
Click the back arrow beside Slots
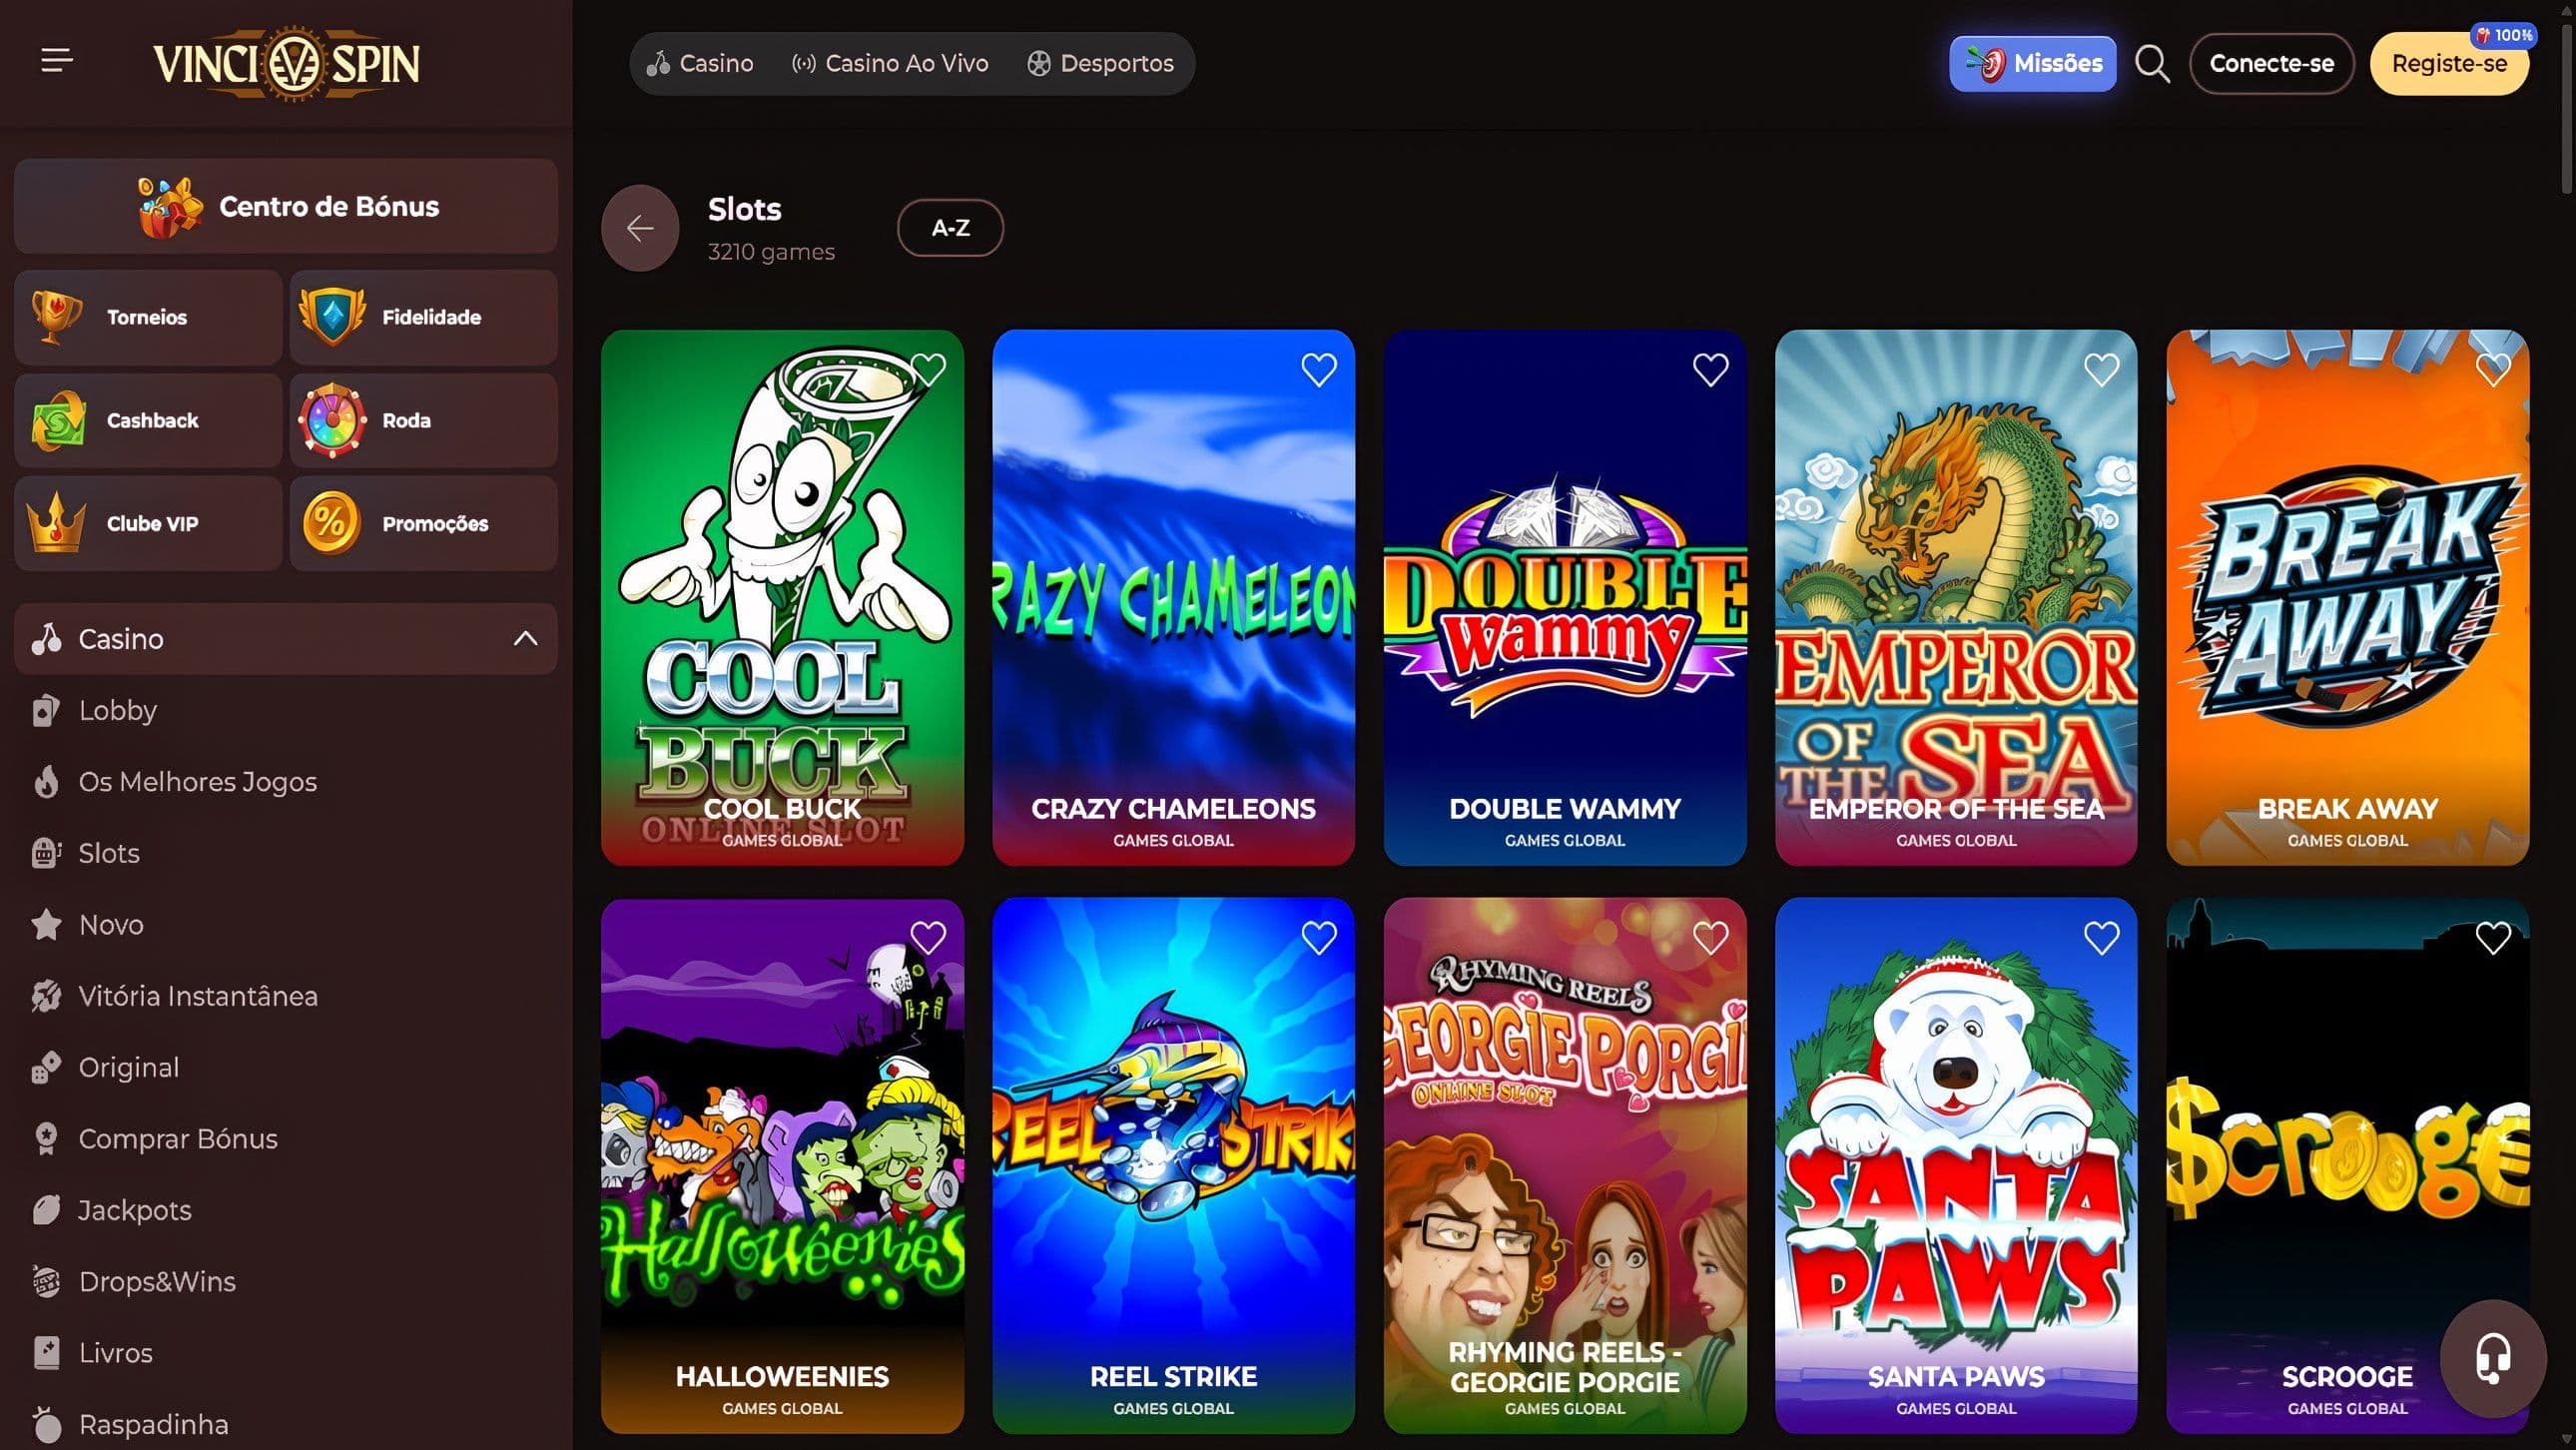(x=640, y=228)
